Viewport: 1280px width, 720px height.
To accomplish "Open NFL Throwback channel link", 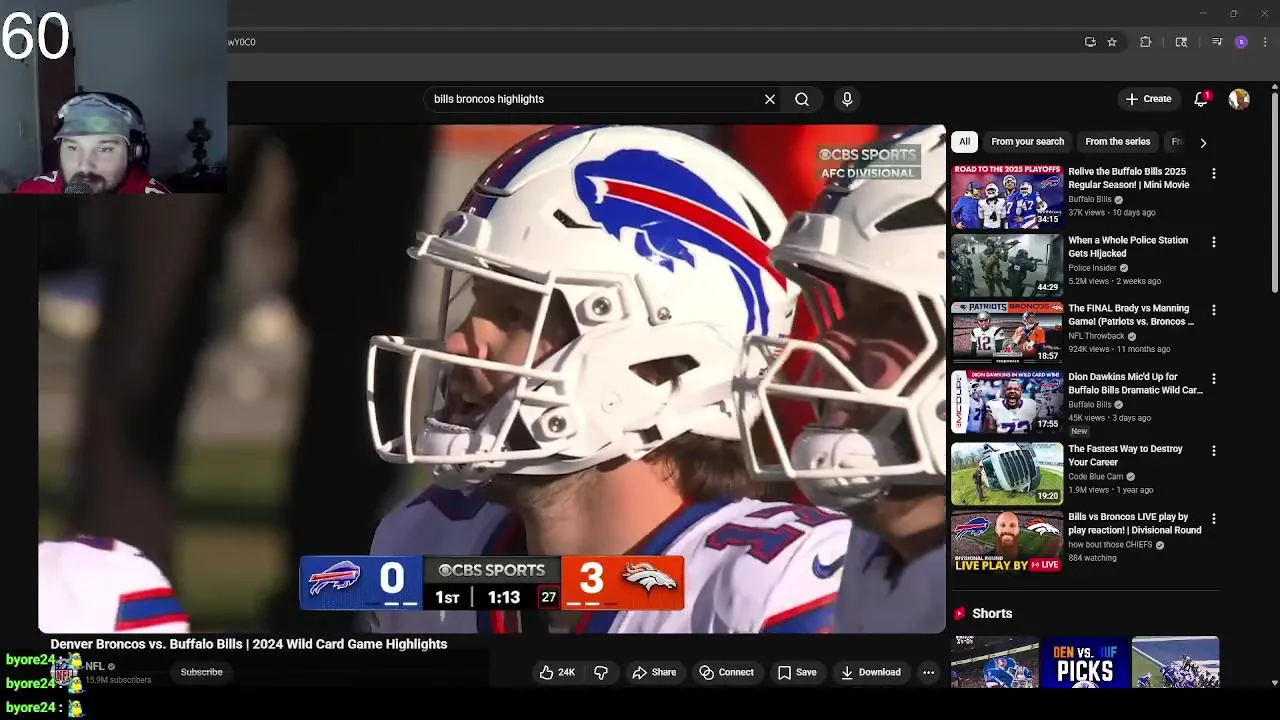I will click(1096, 336).
